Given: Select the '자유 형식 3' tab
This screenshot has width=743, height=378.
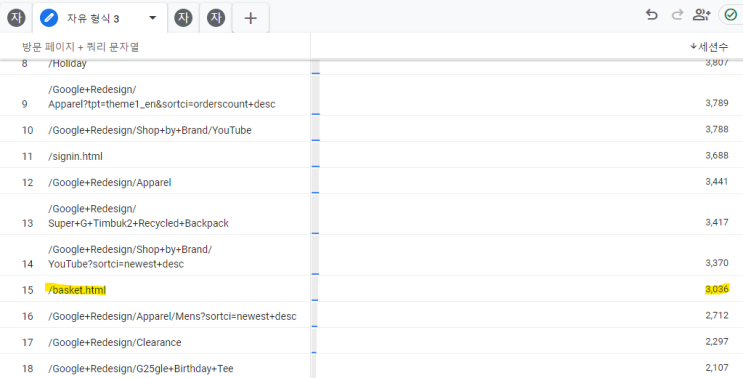Looking at the screenshot, I should click(100, 18).
